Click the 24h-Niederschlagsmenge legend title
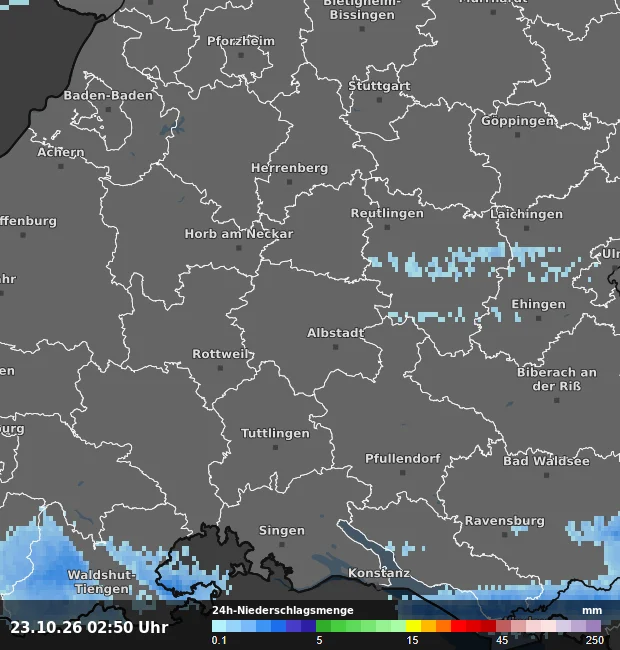This screenshot has height=650, width=620. (283, 610)
